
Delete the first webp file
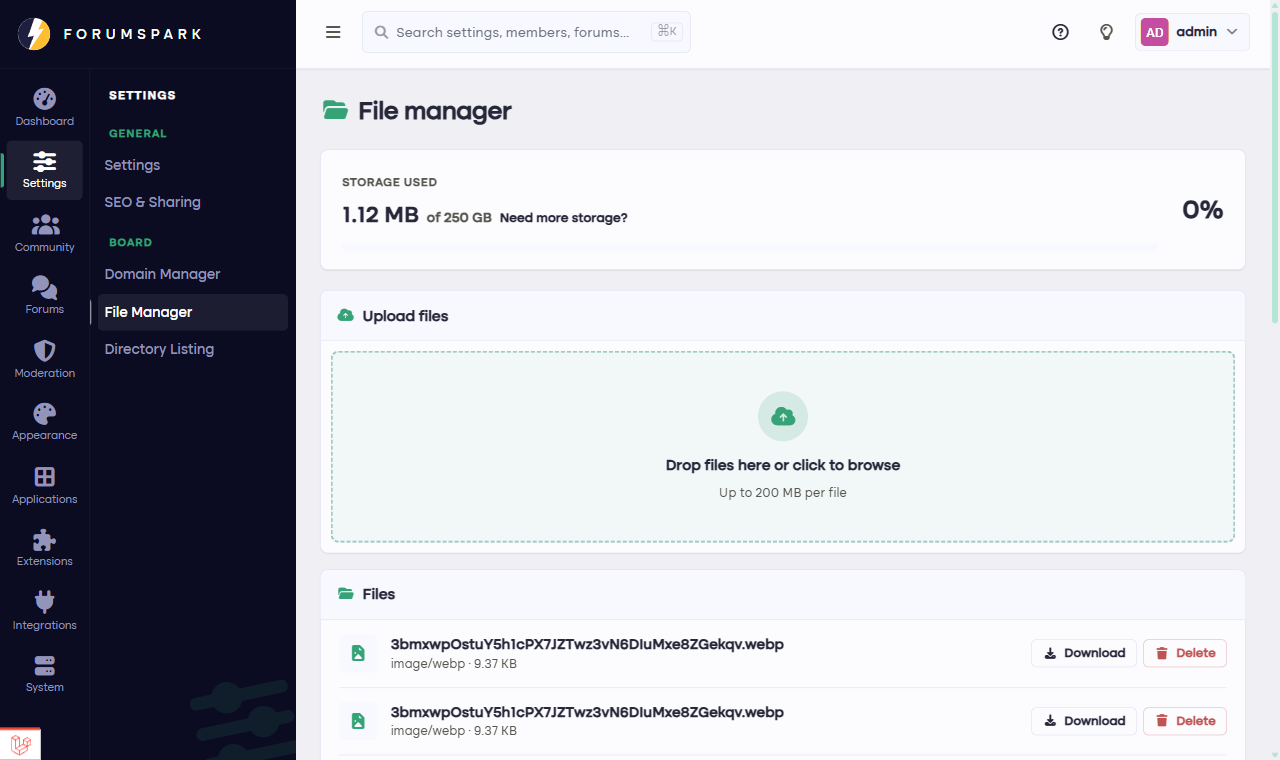pos(1185,653)
